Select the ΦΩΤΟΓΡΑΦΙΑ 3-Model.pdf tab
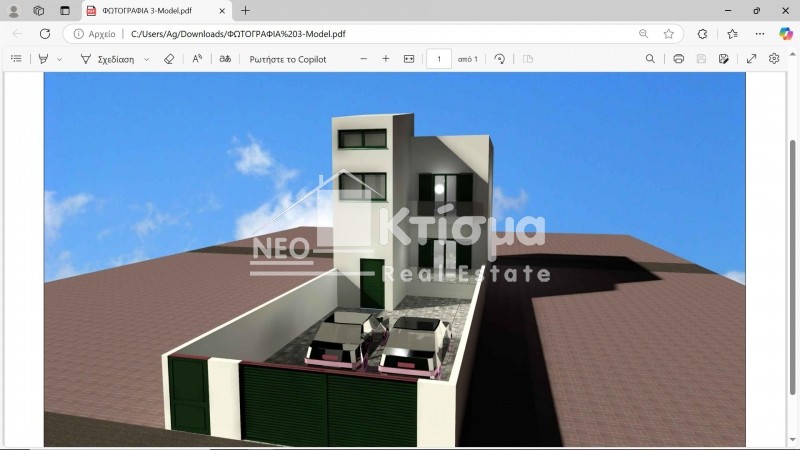 157,11
